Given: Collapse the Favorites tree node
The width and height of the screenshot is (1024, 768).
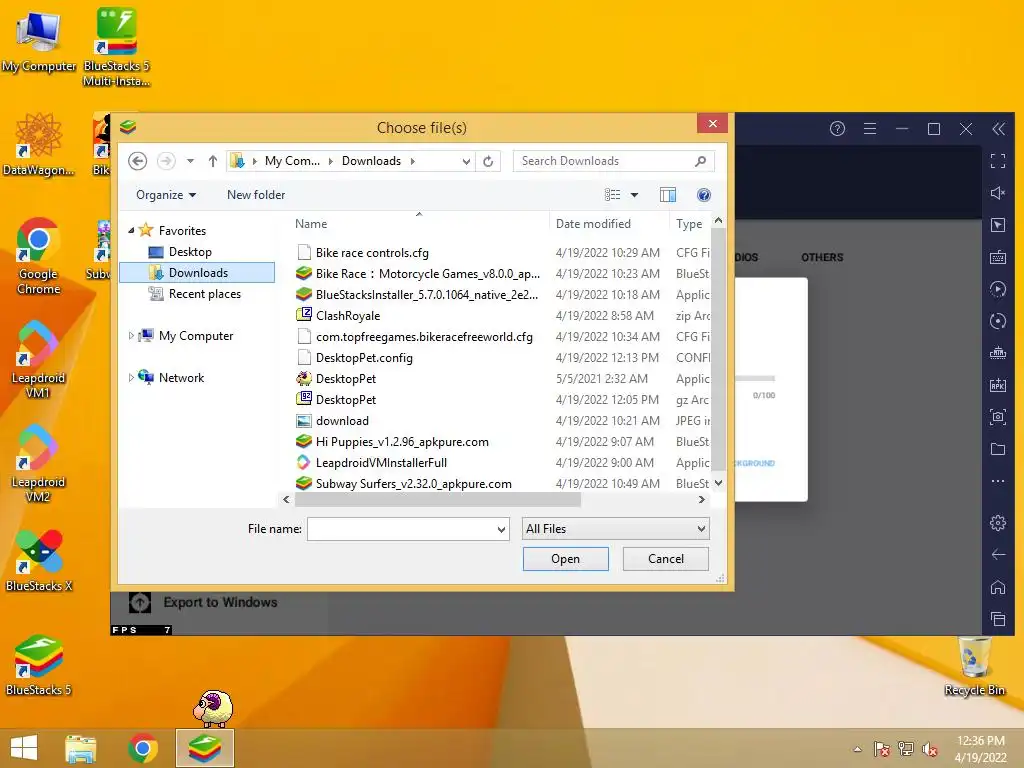Looking at the screenshot, I should [131, 231].
